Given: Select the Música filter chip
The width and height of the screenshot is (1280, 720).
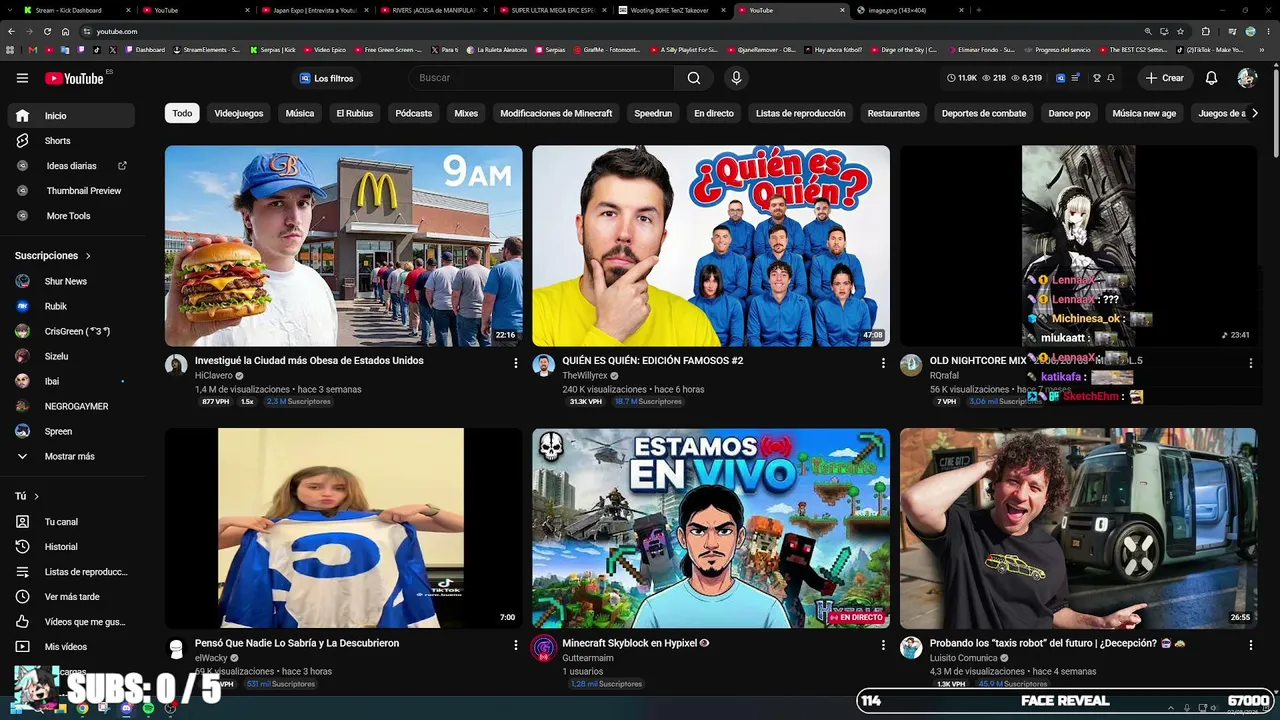Looking at the screenshot, I should [300, 113].
